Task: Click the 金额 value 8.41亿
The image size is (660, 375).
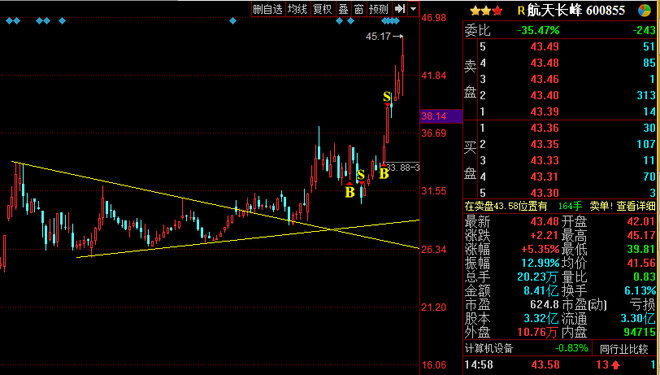Action: point(541,291)
